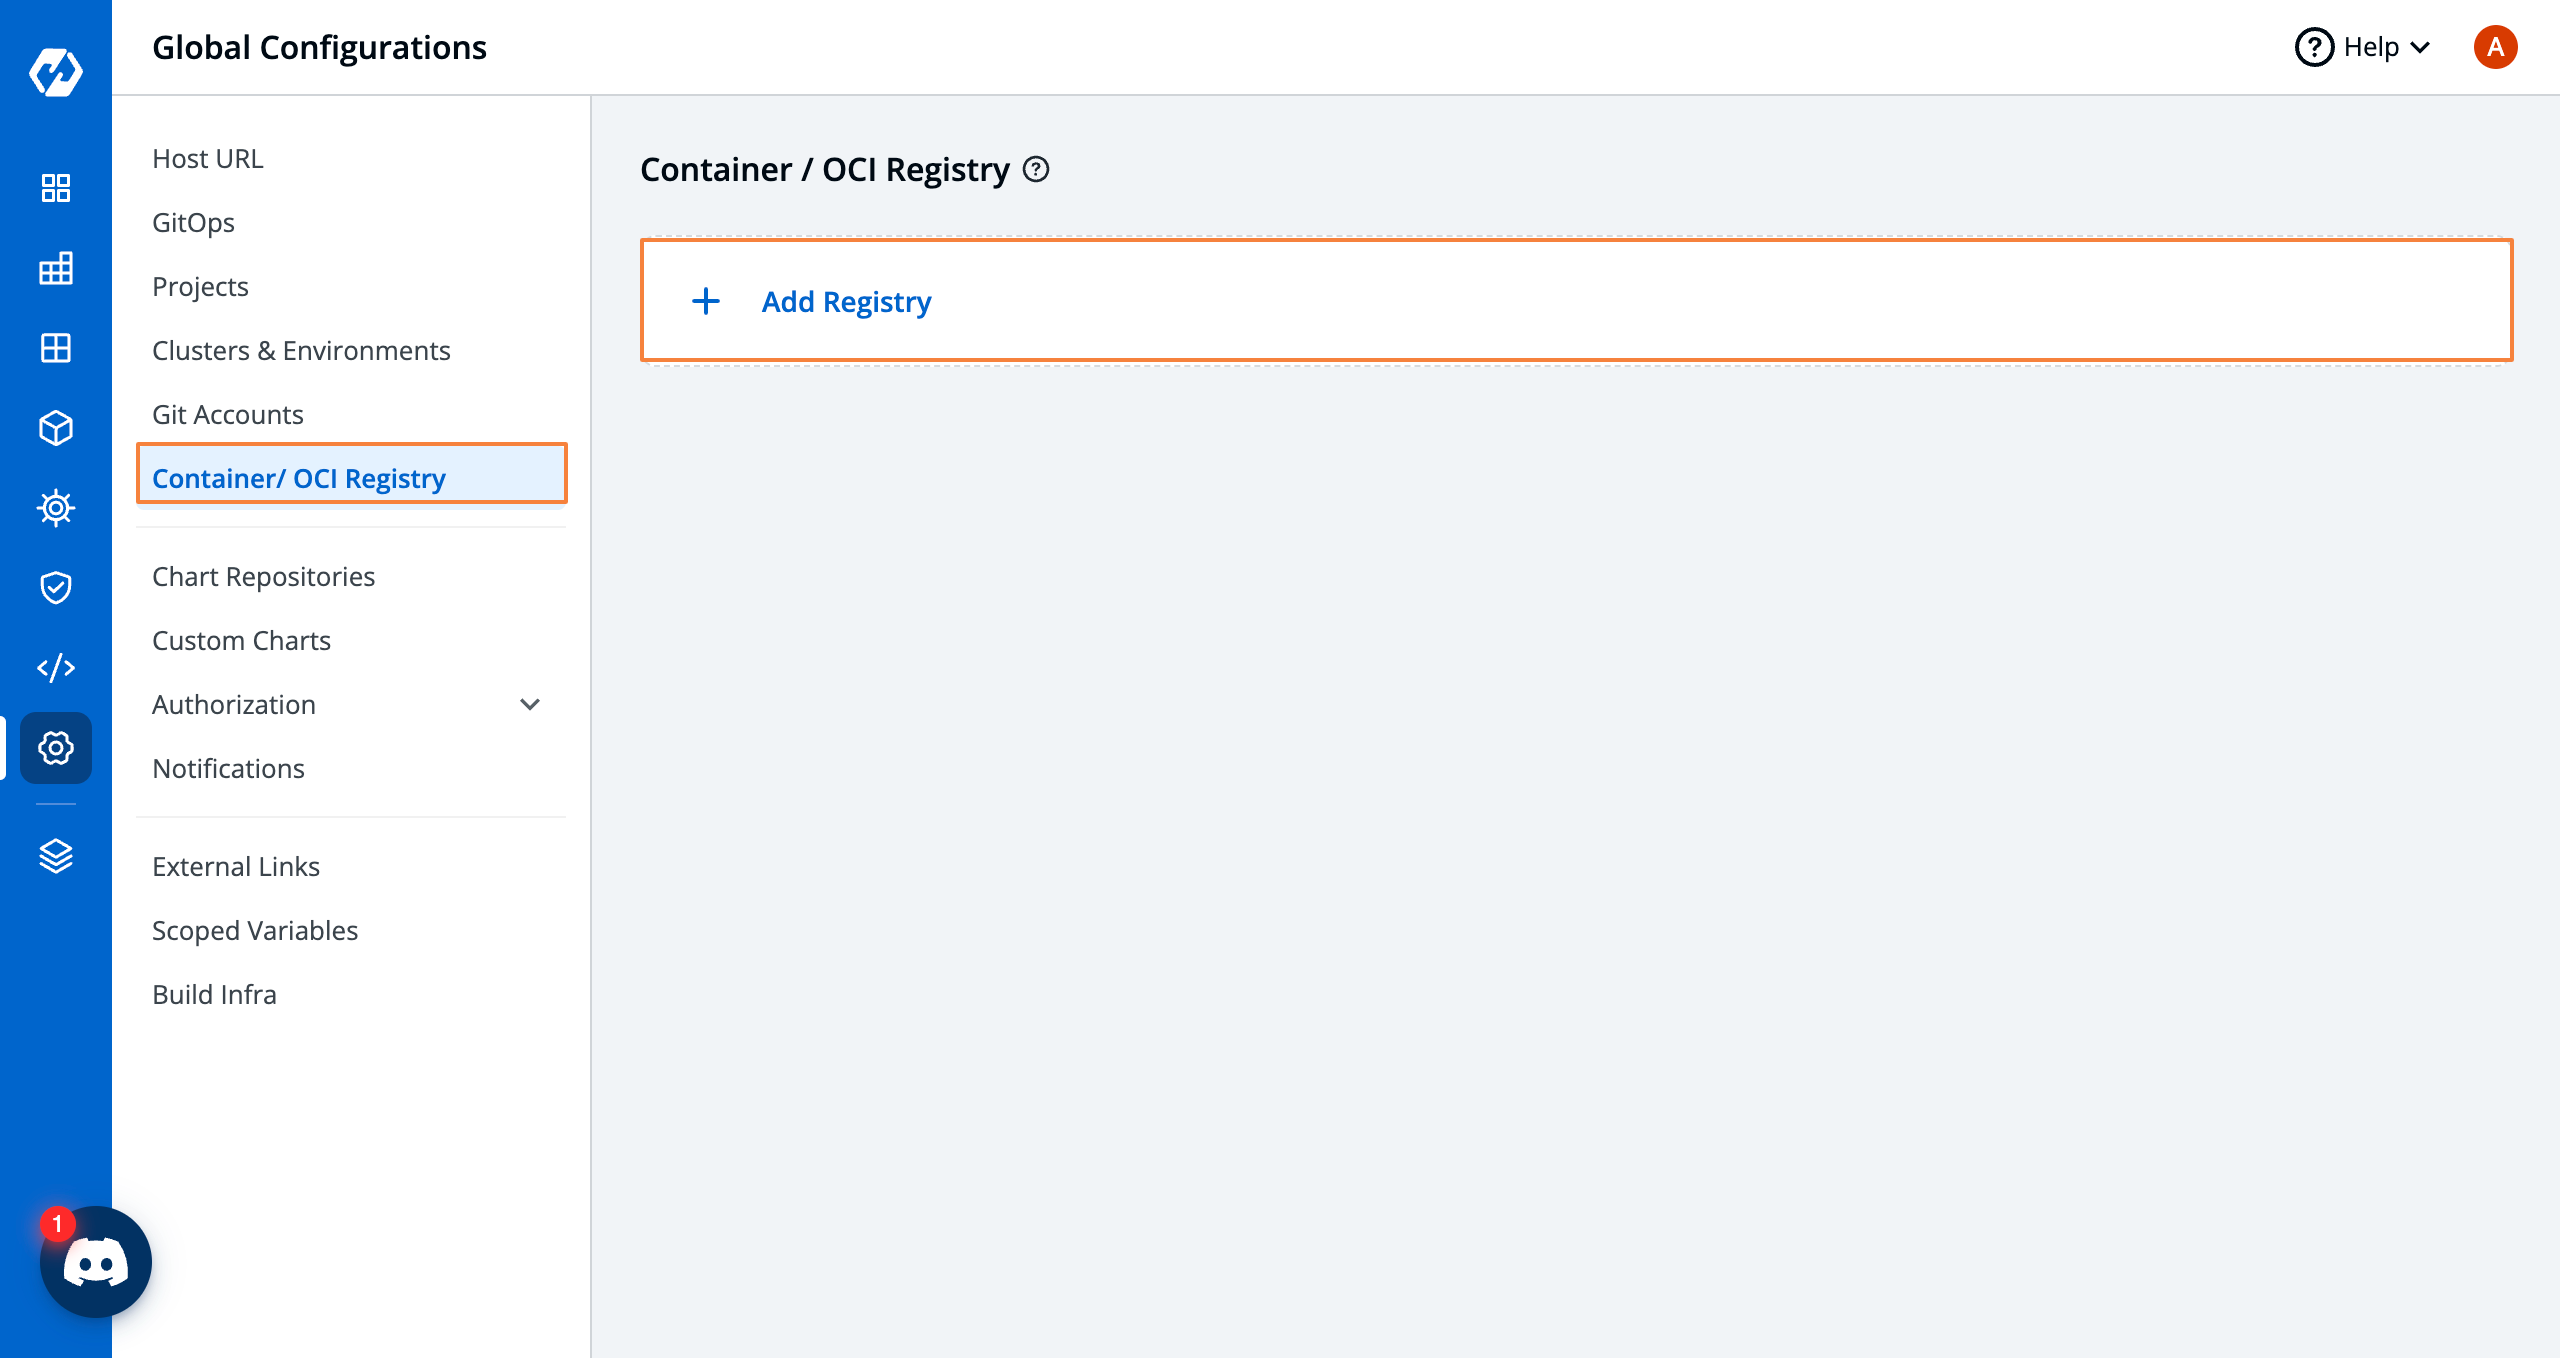Click the Authorization dropdown chevron
The image size is (2560, 1358).
(530, 703)
